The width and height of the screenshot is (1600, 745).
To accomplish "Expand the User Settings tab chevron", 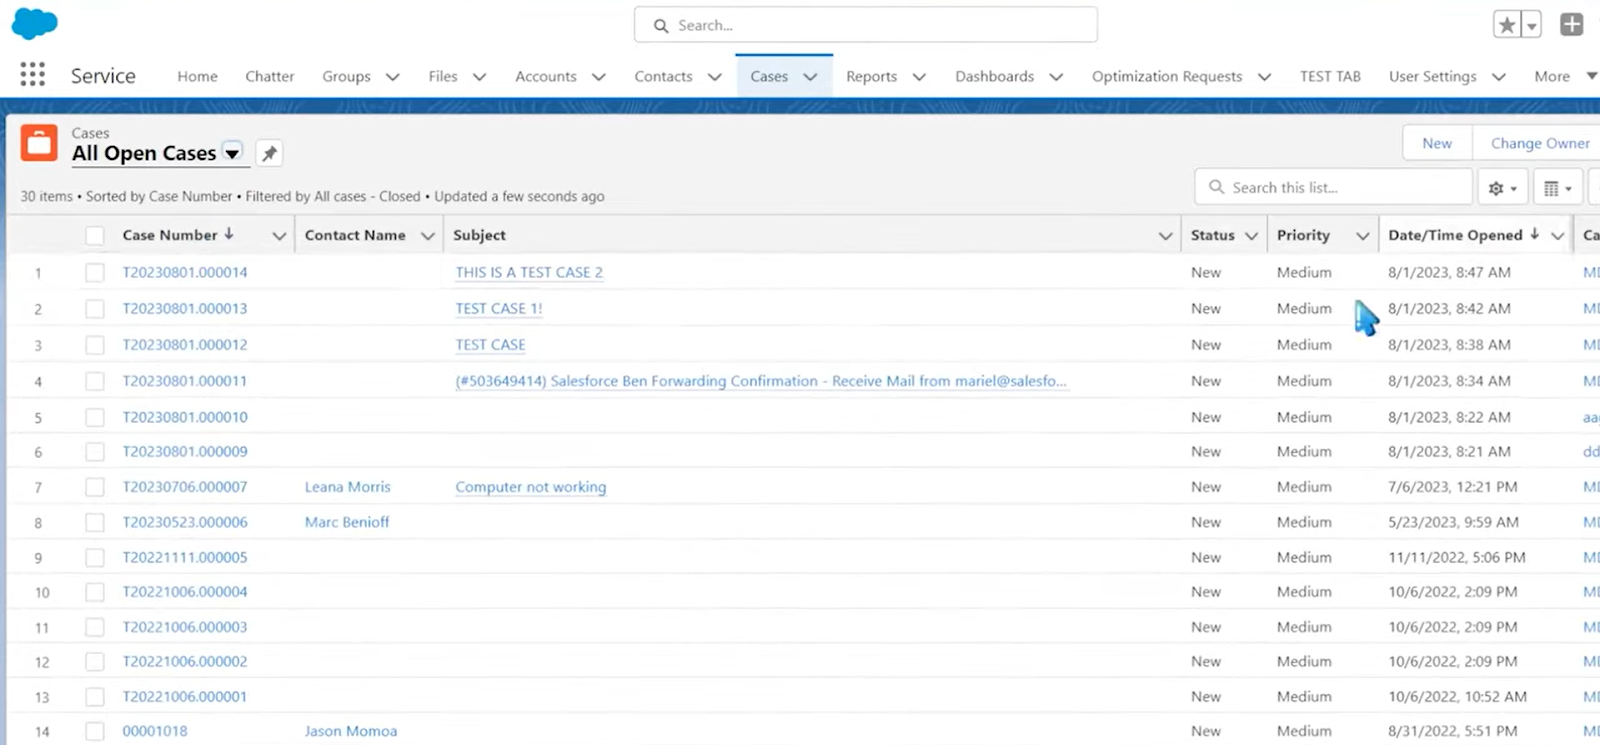I will (x=1498, y=77).
